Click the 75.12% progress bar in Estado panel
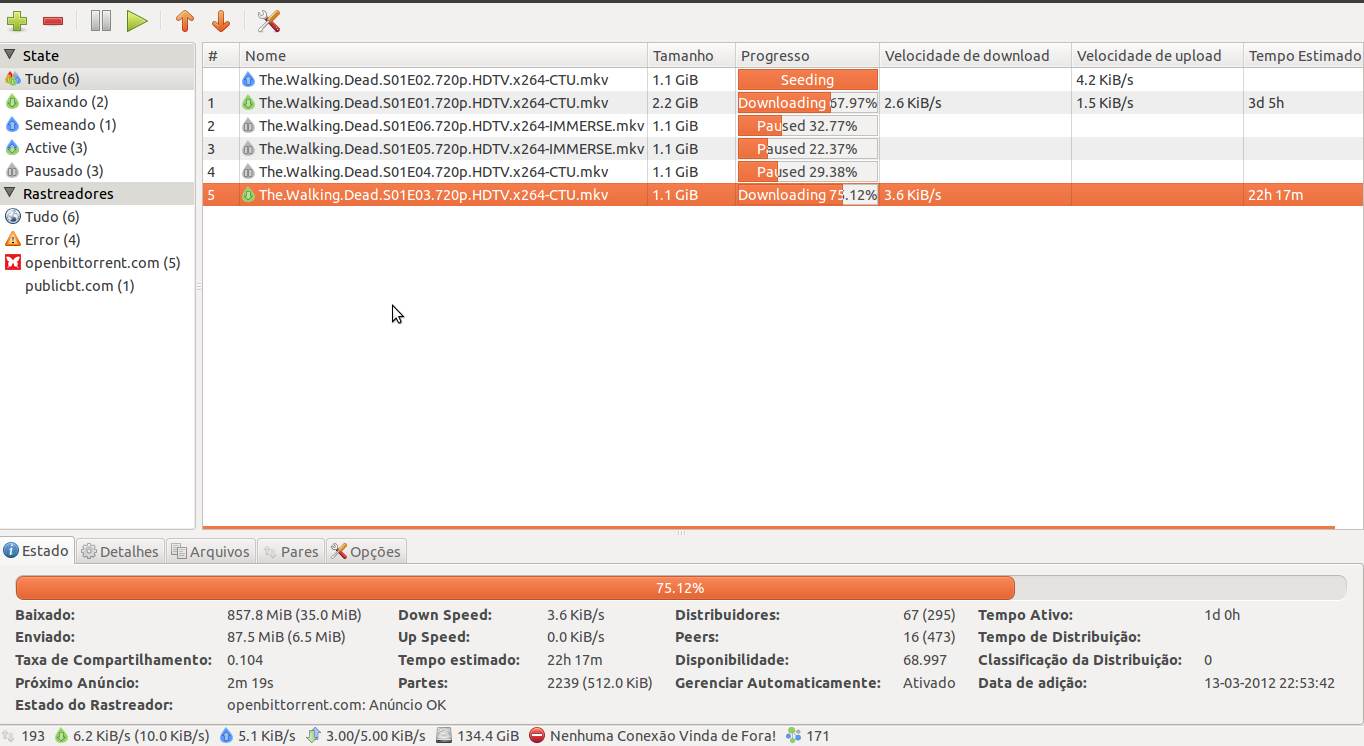The width and height of the screenshot is (1364, 746). click(679, 587)
